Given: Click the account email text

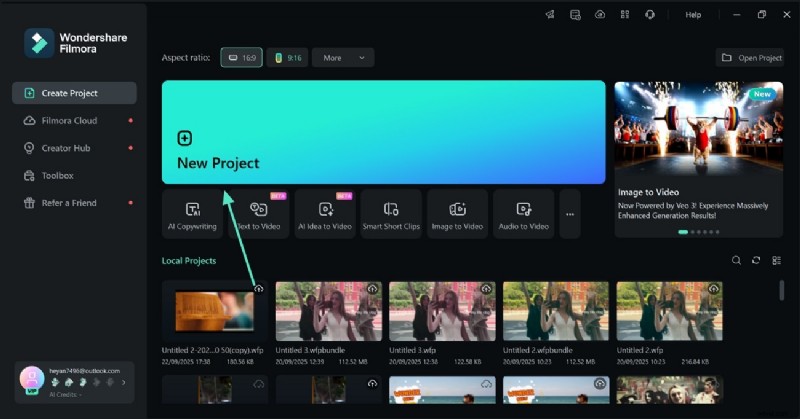Looking at the screenshot, I should pyautogui.click(x=85, y=371).
